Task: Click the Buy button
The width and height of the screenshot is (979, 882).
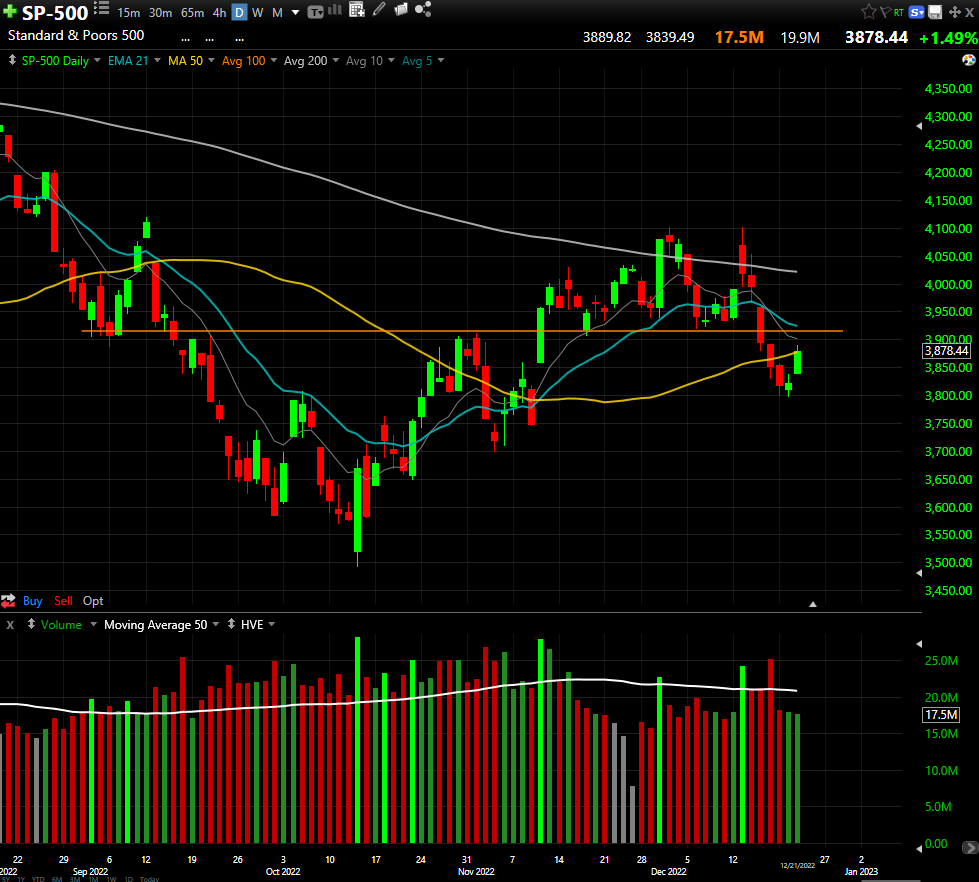Action: pyautogui.click(x=32, y=601)
